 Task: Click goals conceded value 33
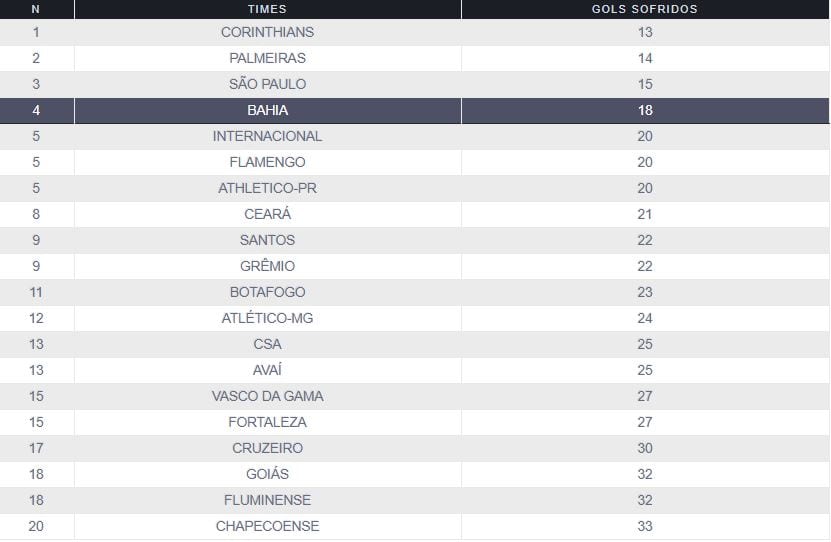(x=645, y=526)
